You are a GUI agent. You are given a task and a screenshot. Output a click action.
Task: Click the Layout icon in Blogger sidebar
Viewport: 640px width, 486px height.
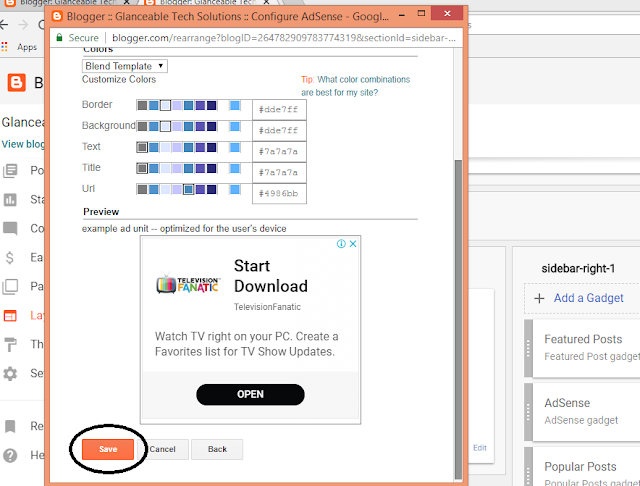(x=10, y=315)
